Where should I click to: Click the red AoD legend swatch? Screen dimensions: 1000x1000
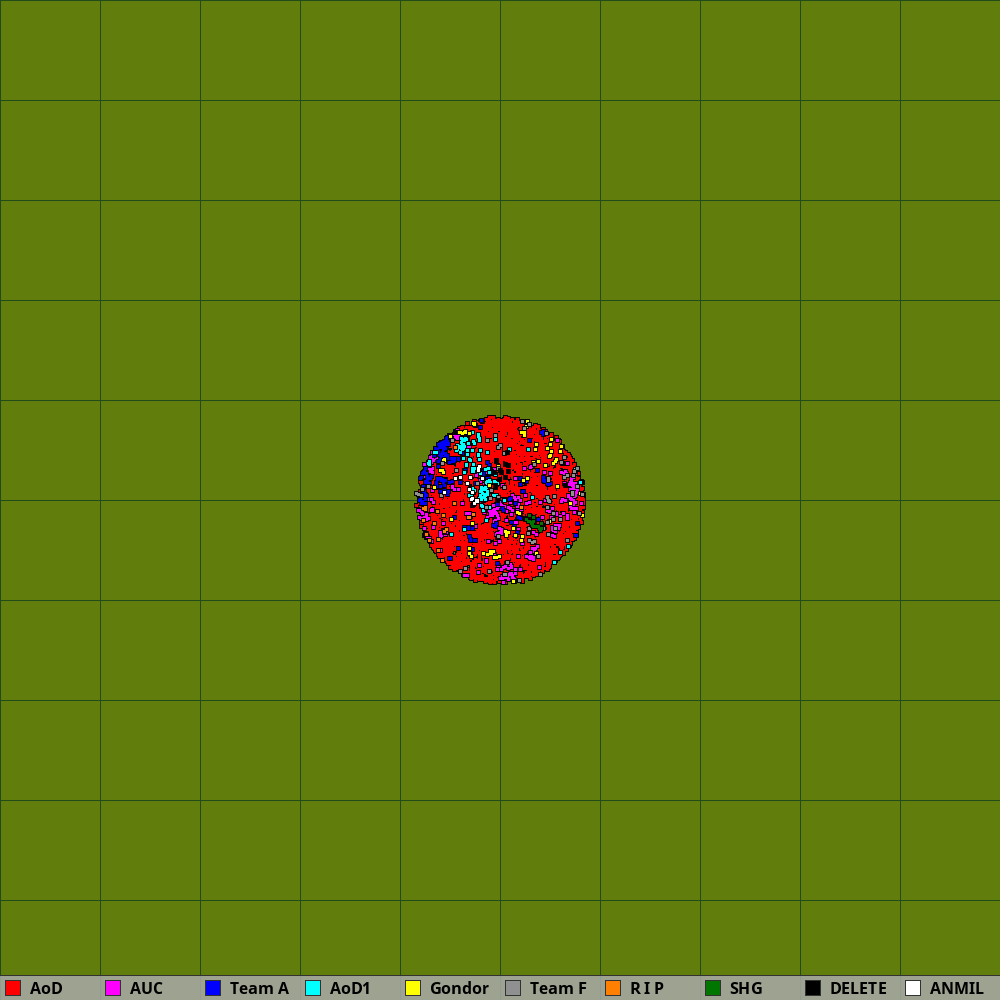coord(13,988)
